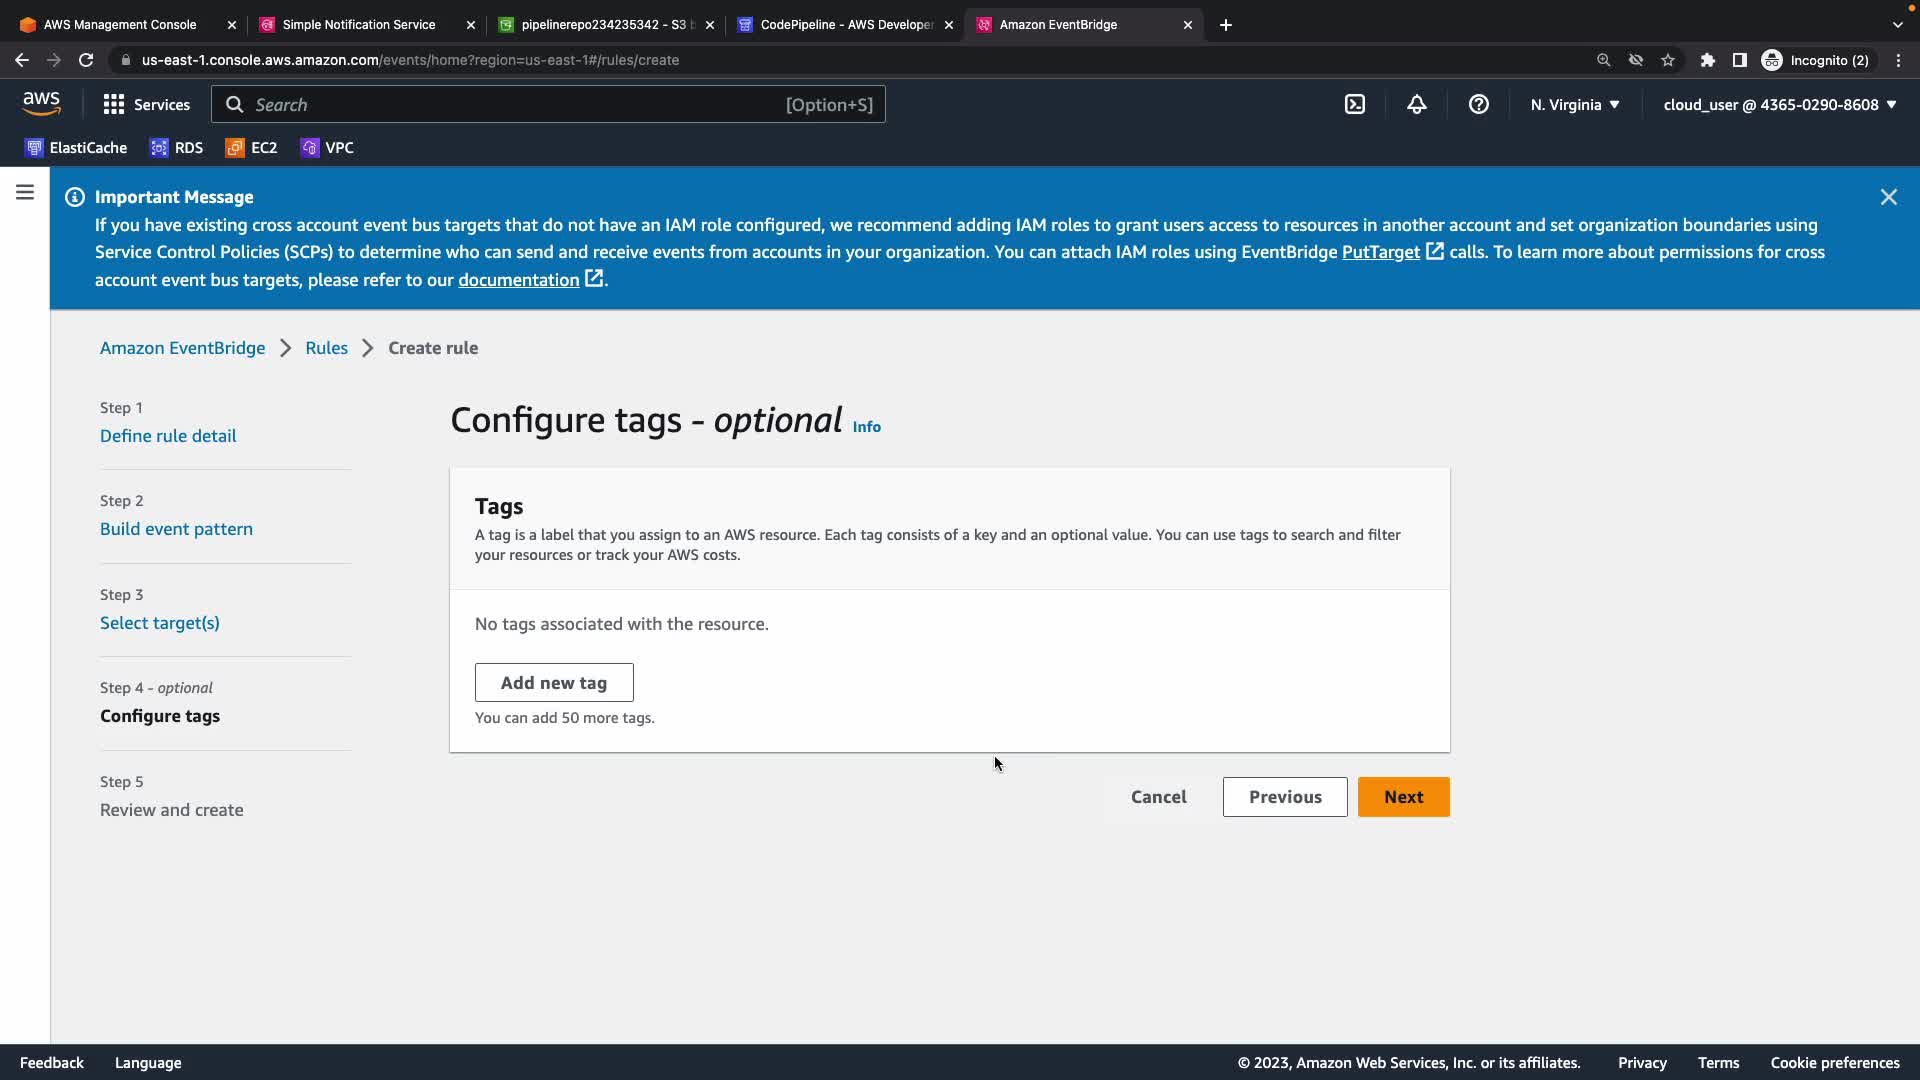Open the notifications bell
This screenshot has height=1080, width=1920.
[1416, 104]
